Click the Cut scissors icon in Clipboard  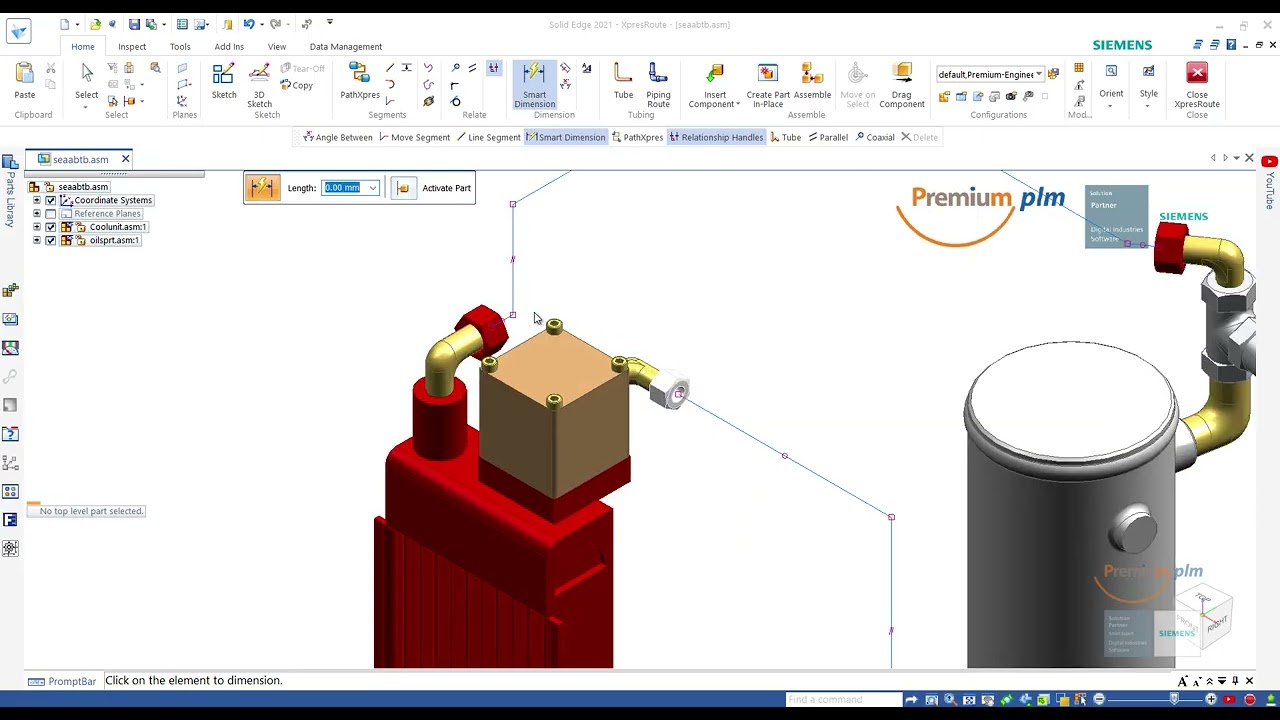click(x=50, y=68)
